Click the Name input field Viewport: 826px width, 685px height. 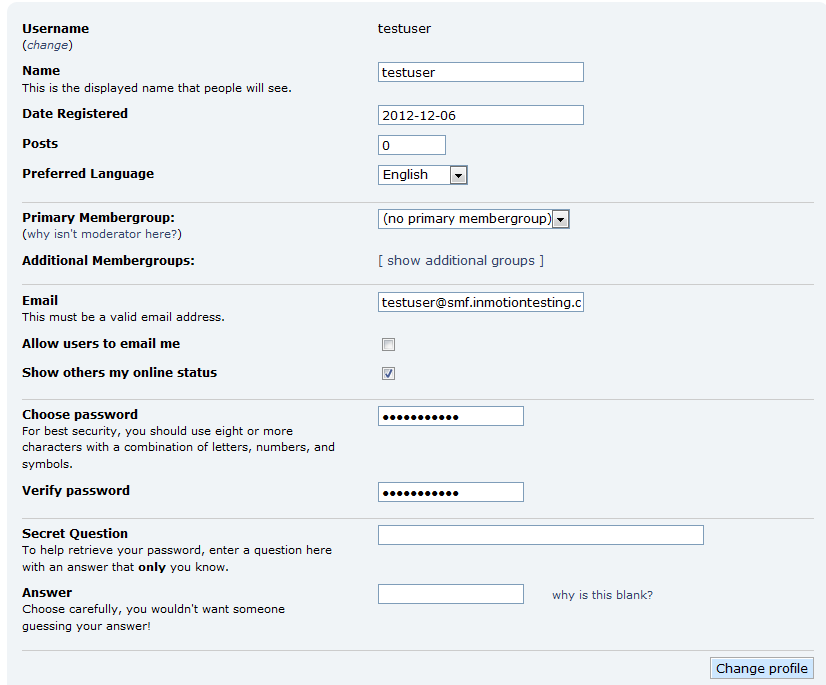[480, 72]
